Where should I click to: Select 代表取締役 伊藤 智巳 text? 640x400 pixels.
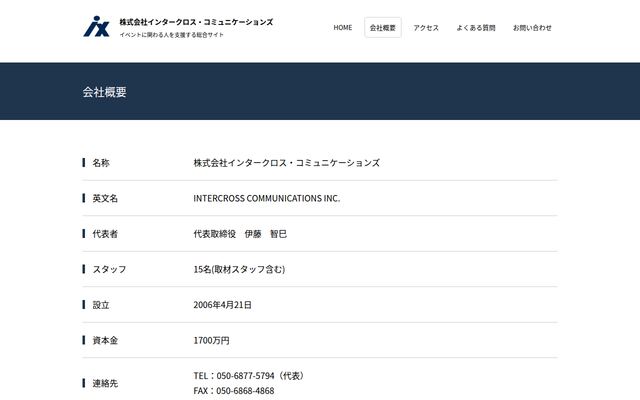[x=240, y=234]
